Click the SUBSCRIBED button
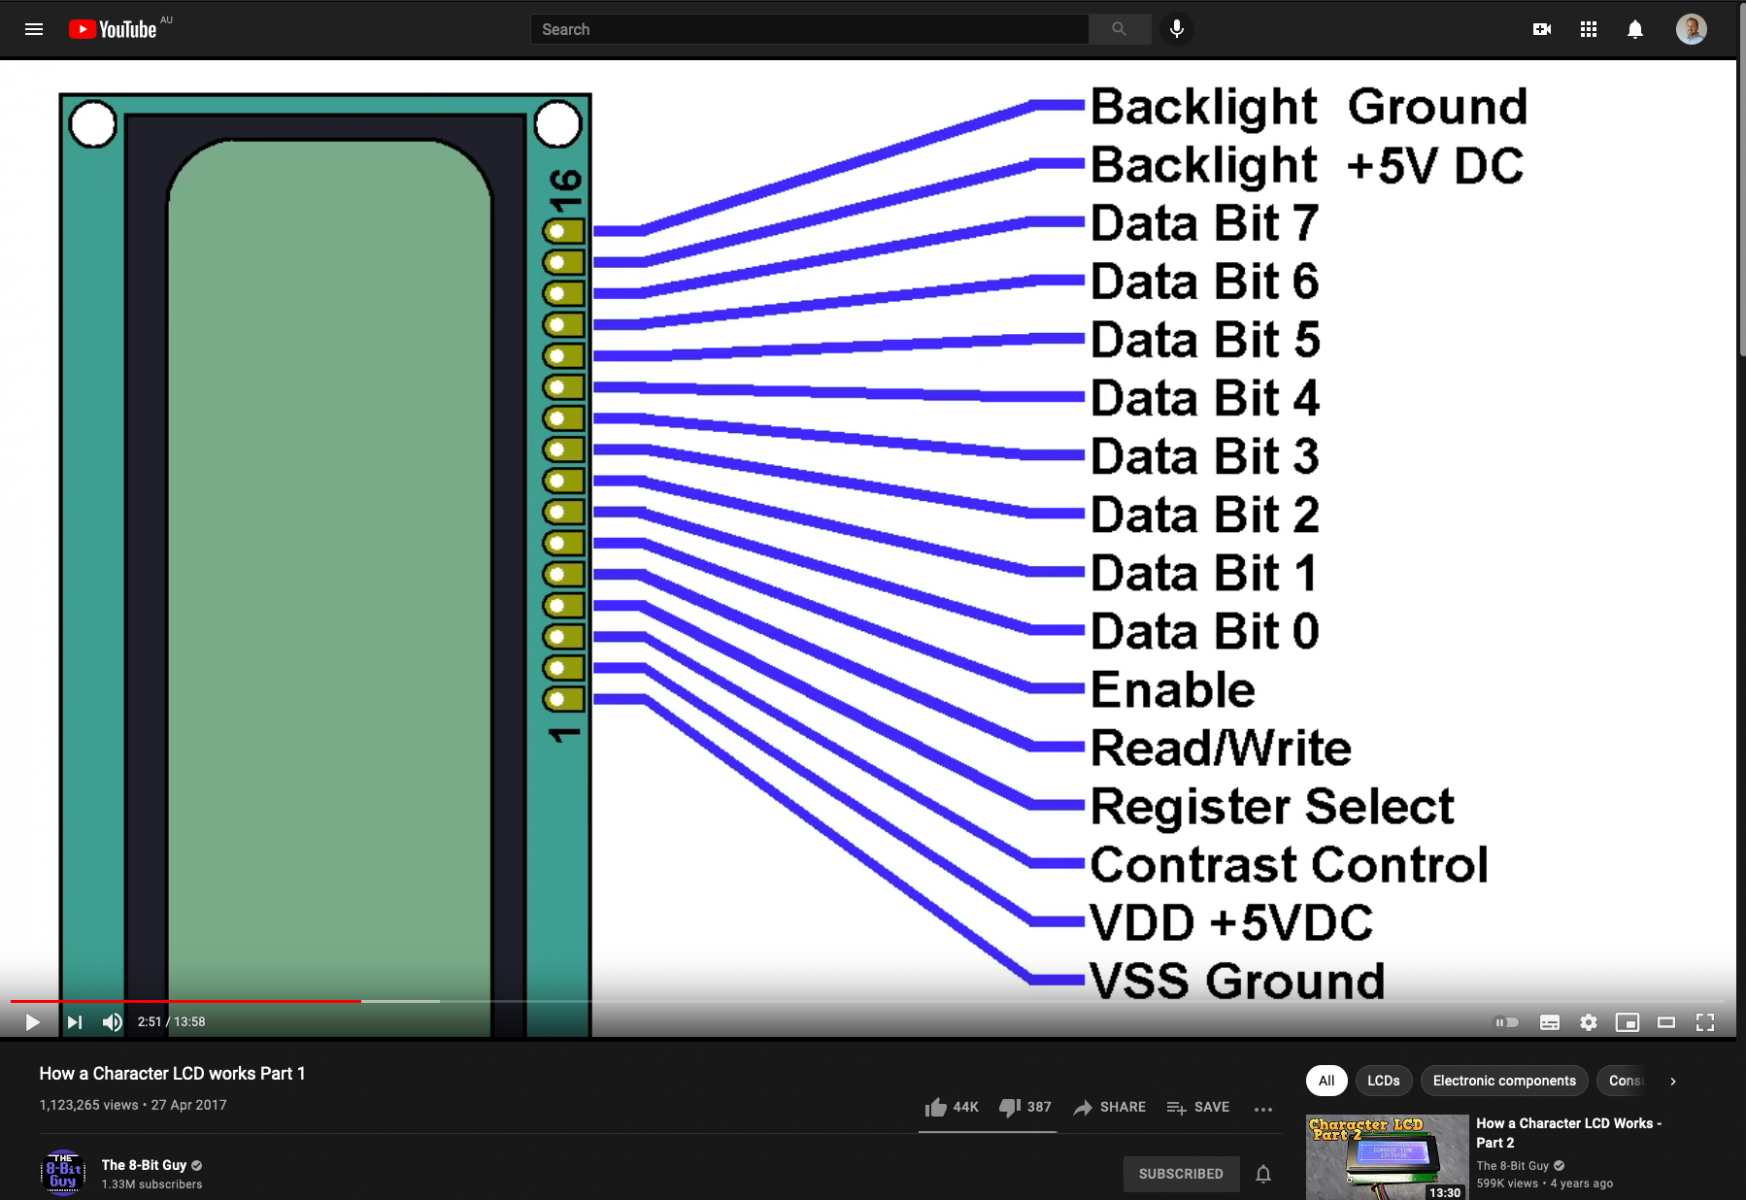Image resolution: width=1746 pixels, height=1200 pixels. coord(1180,1174)
